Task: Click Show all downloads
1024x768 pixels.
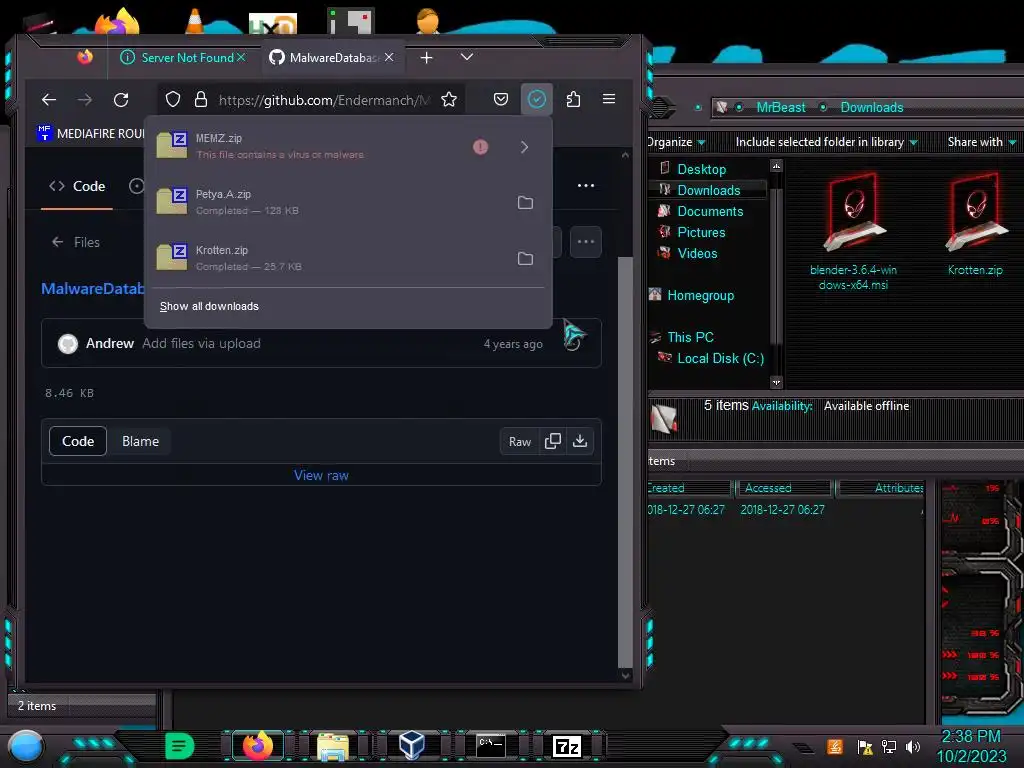Action: point(209,306)
